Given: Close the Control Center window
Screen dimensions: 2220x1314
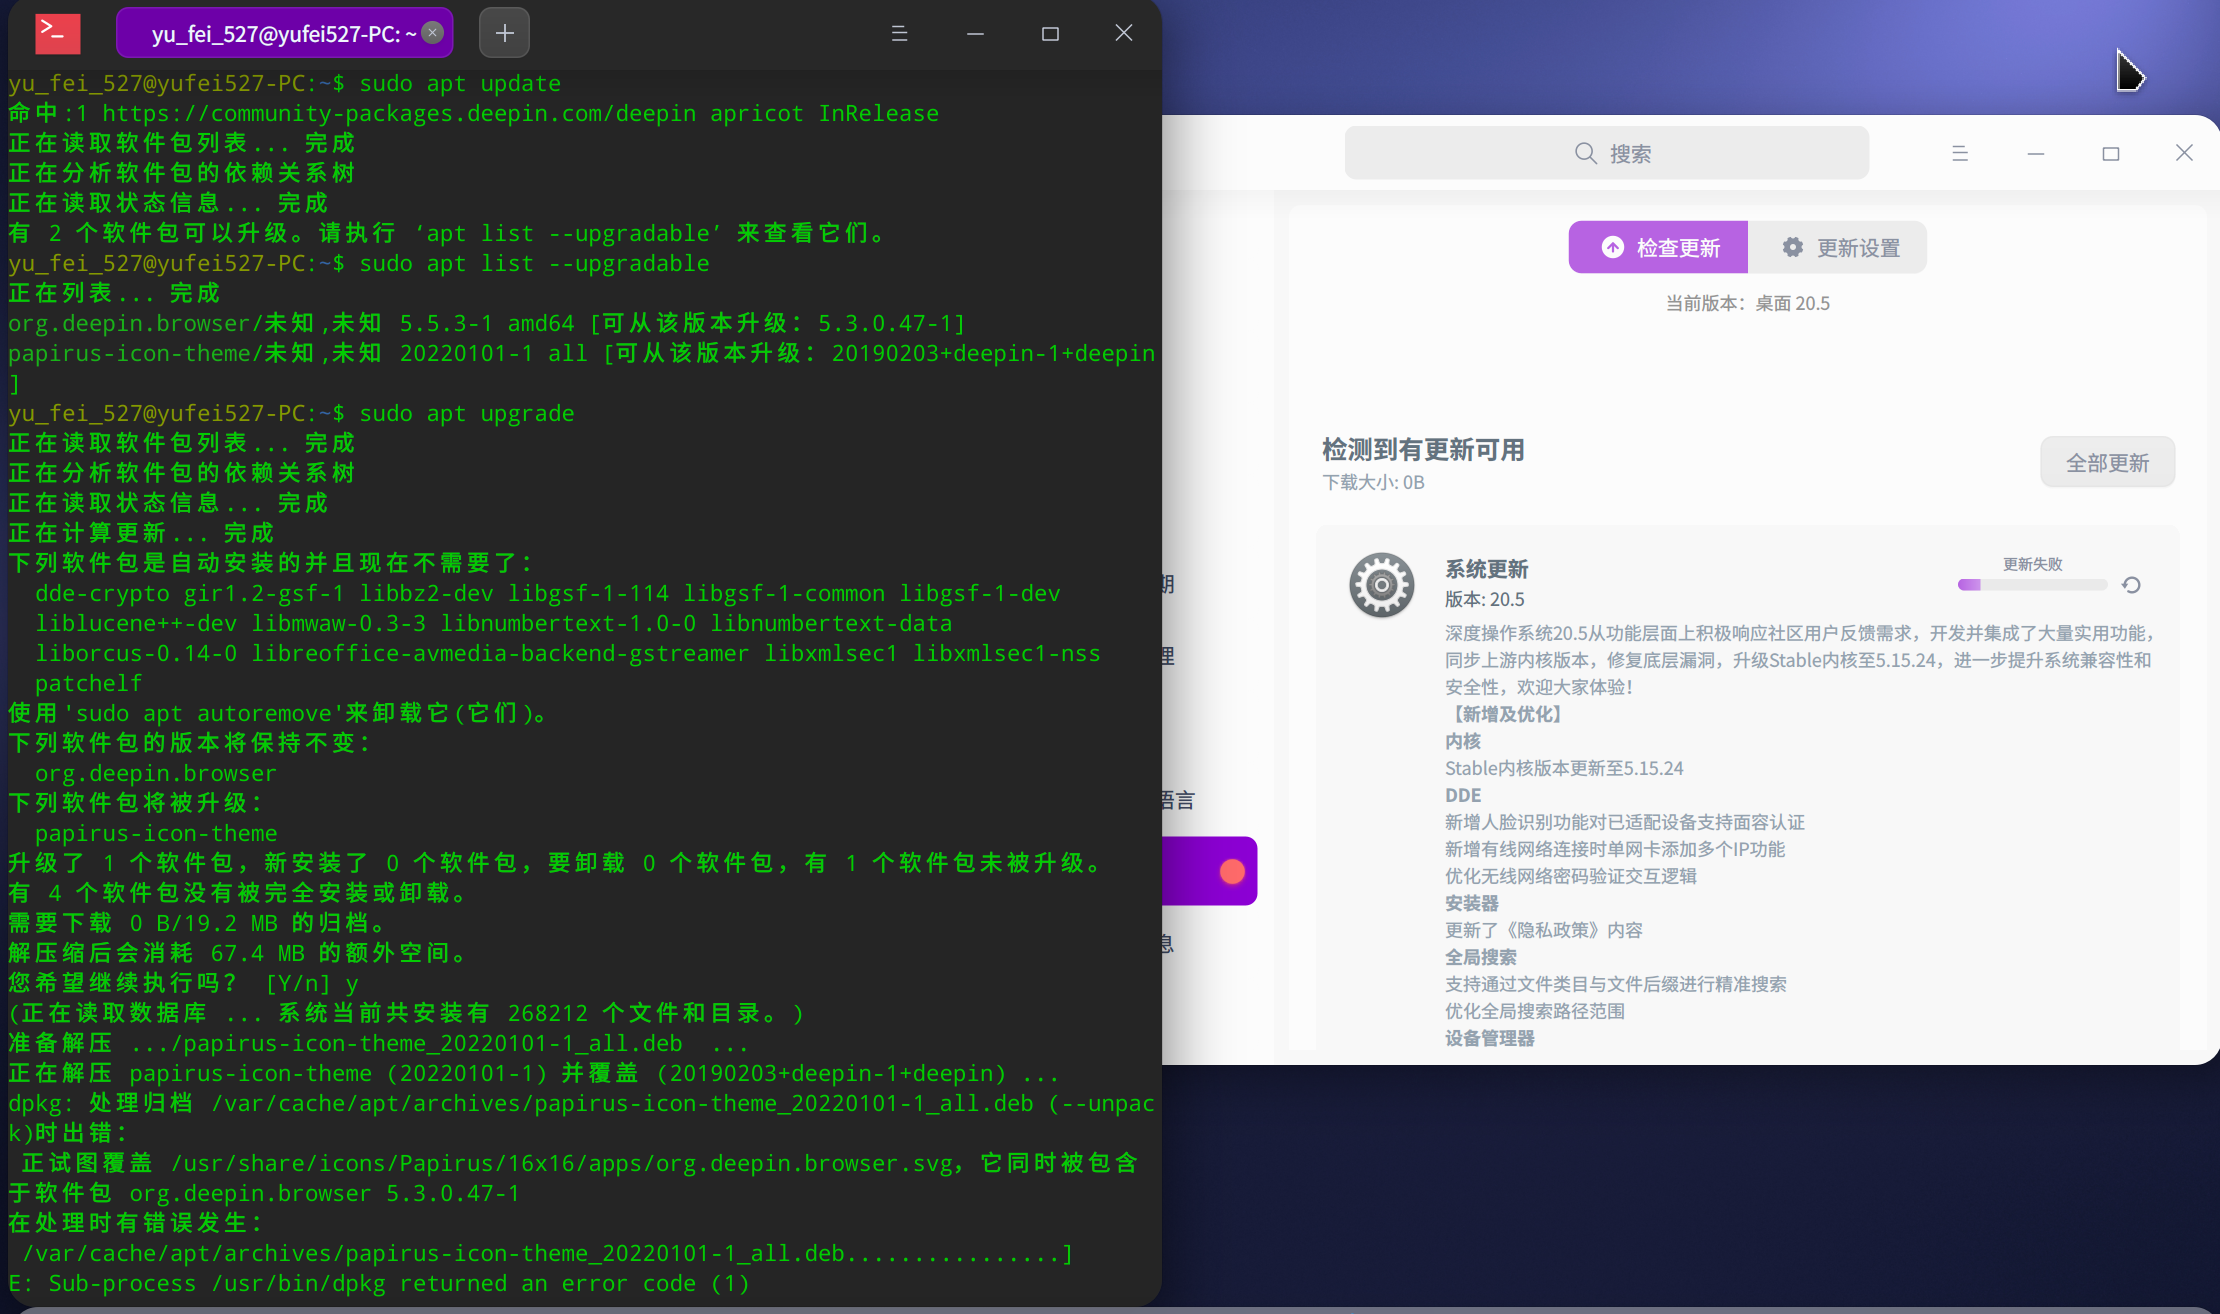Looking at the screenshot, I should tap(2184, 153).
